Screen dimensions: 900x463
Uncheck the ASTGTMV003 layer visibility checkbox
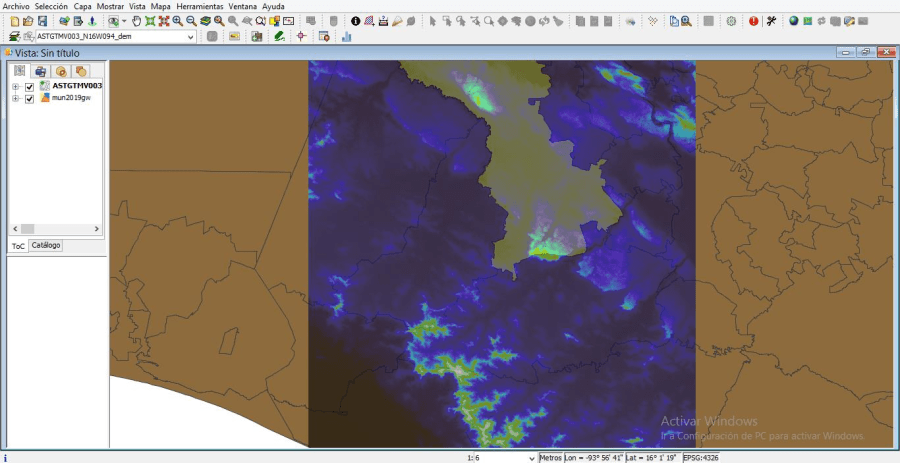(x=30, y=87)
